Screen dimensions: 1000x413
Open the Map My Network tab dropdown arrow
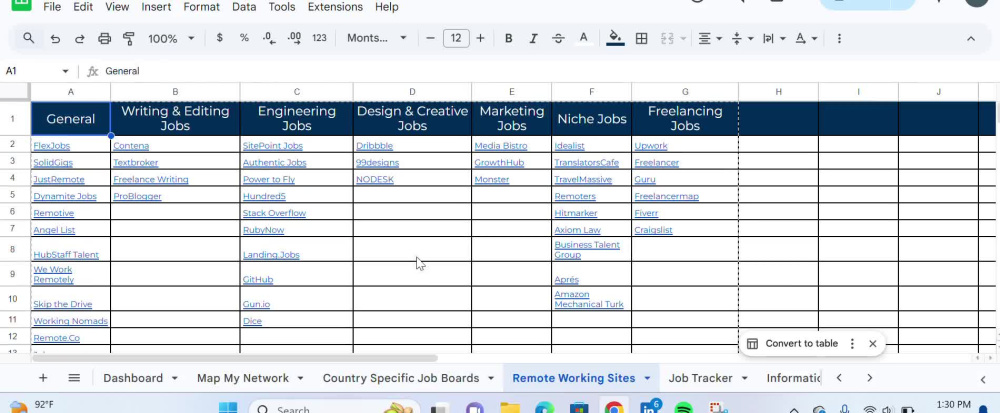300,378
